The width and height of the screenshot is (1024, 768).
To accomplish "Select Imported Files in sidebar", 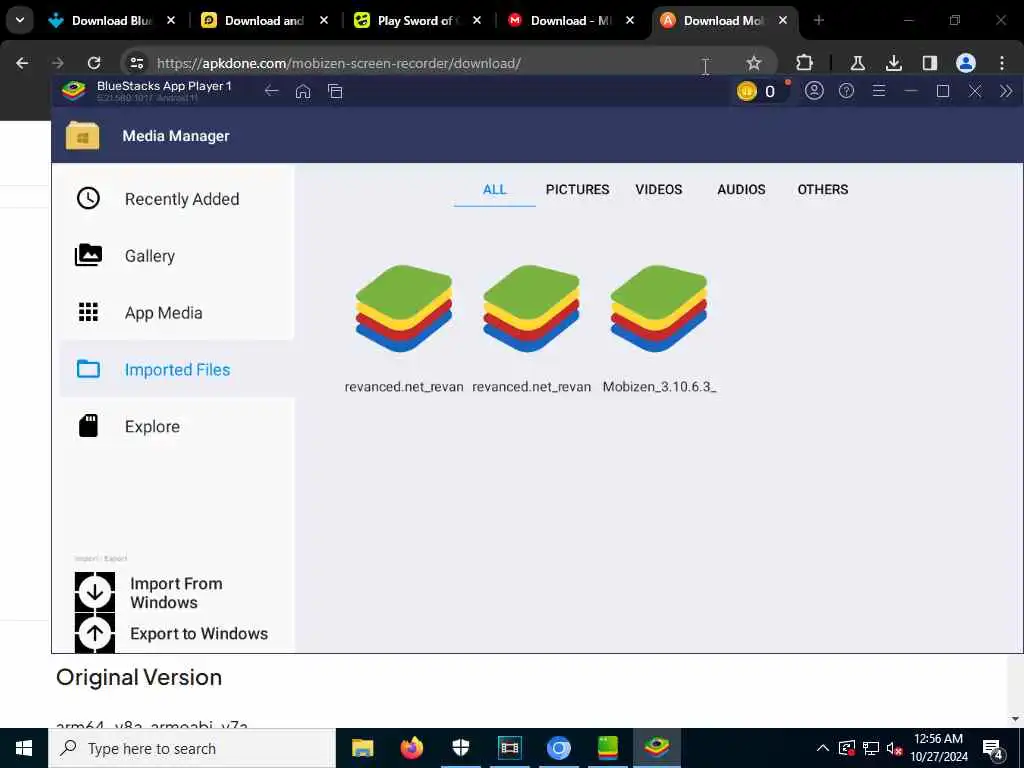I will pyautogui.click(x=176, y=369).
